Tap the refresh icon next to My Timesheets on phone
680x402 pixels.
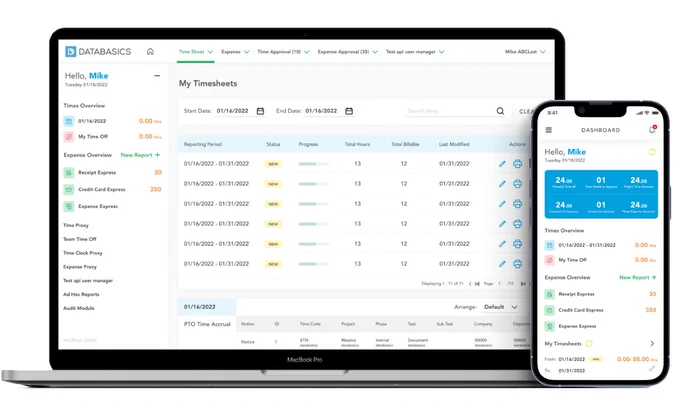coord(588,343)
